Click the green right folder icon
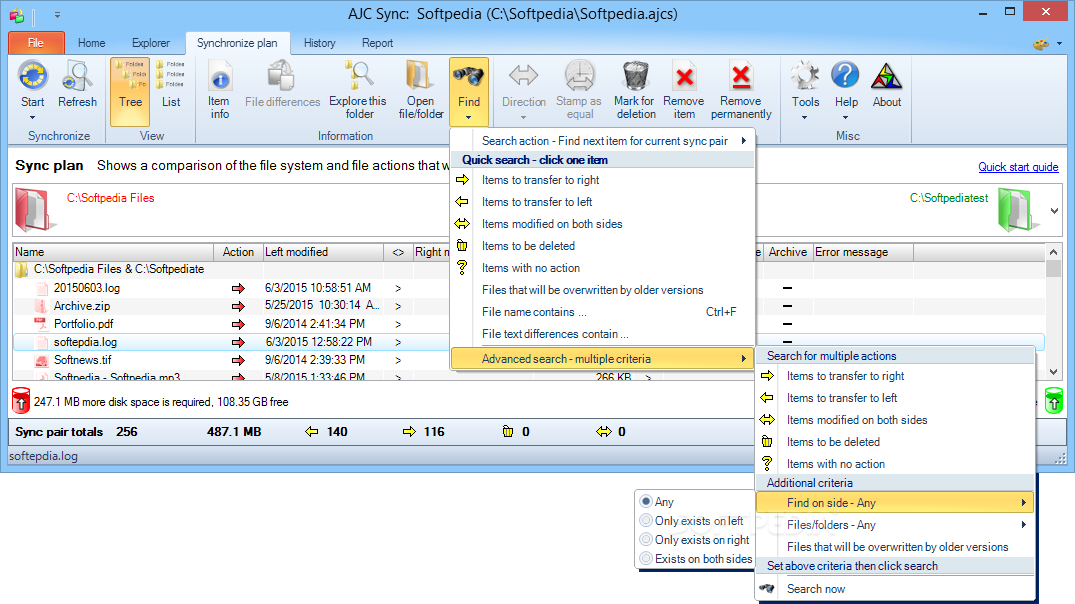Image resolution: width=1075 pixels, height=604 pixels. click(x=1017, y=210)
